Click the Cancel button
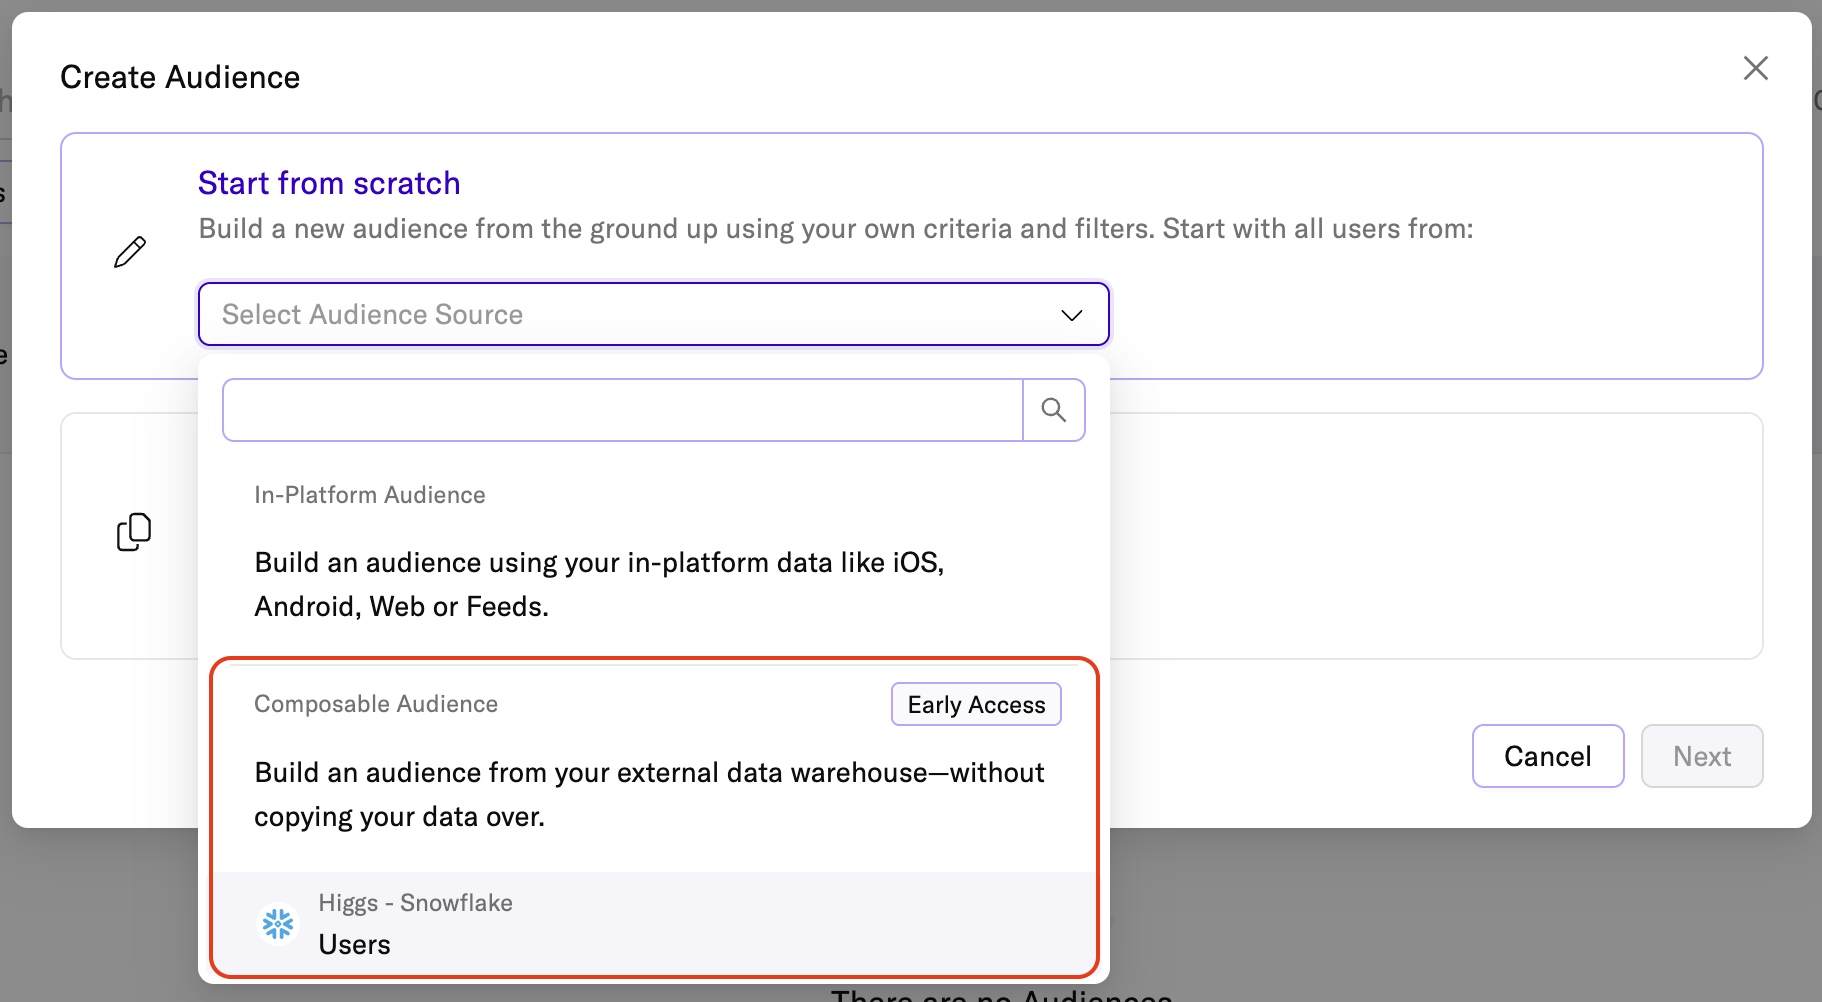Image resolution: width=1822 pixels, height=1002 pixels. click(x=1547, y=756)
